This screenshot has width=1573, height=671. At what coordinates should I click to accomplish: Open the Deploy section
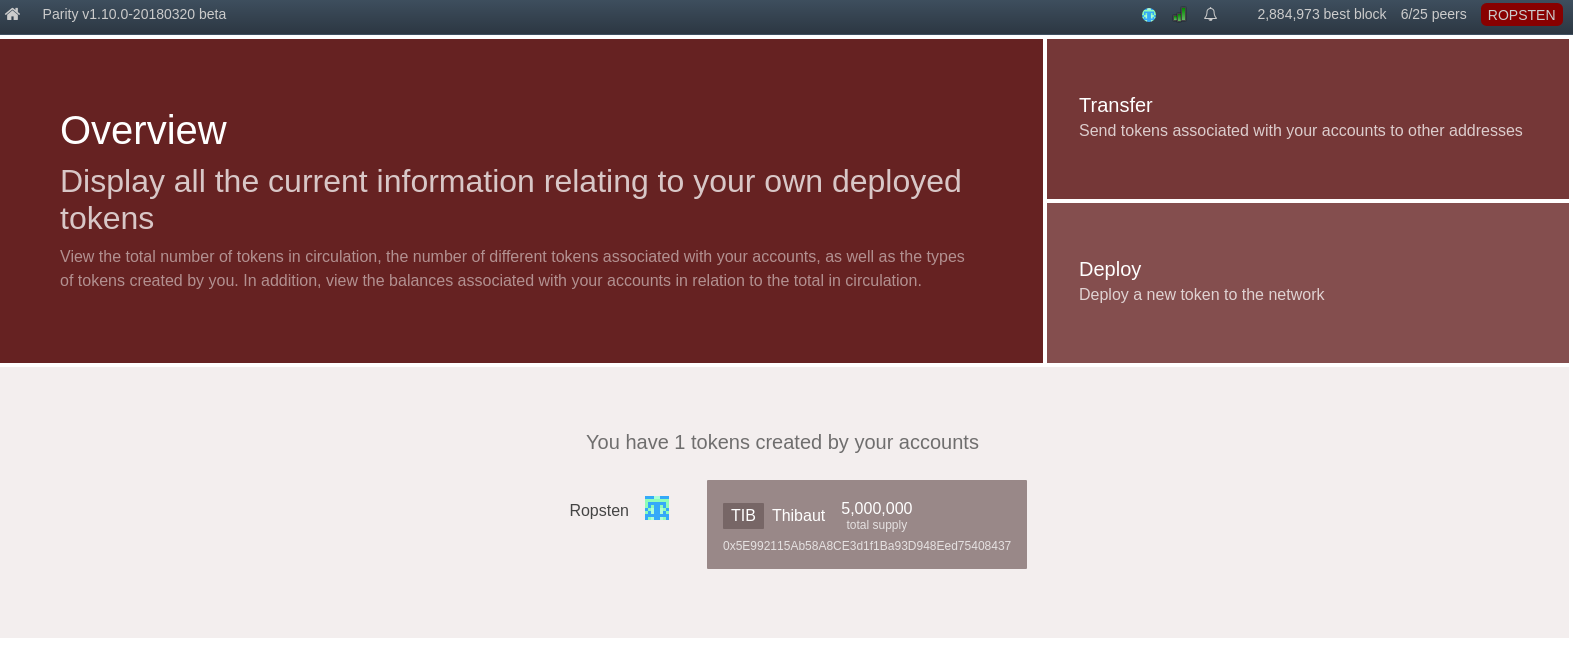[x=1308, y=283]
